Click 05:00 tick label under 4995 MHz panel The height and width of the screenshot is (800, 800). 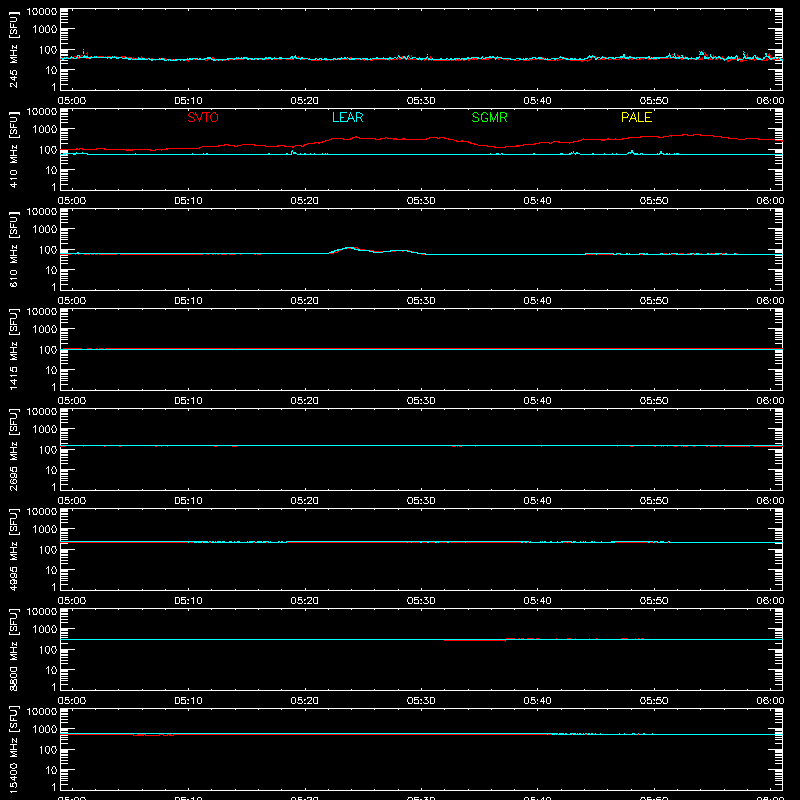click(x=72, y=601)
